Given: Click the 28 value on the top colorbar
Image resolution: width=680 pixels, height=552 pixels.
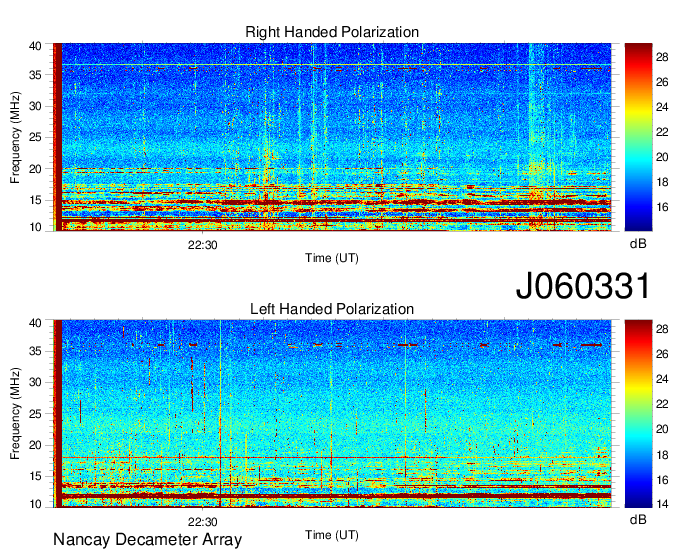Looking at the screenshot, I should 662,57.
